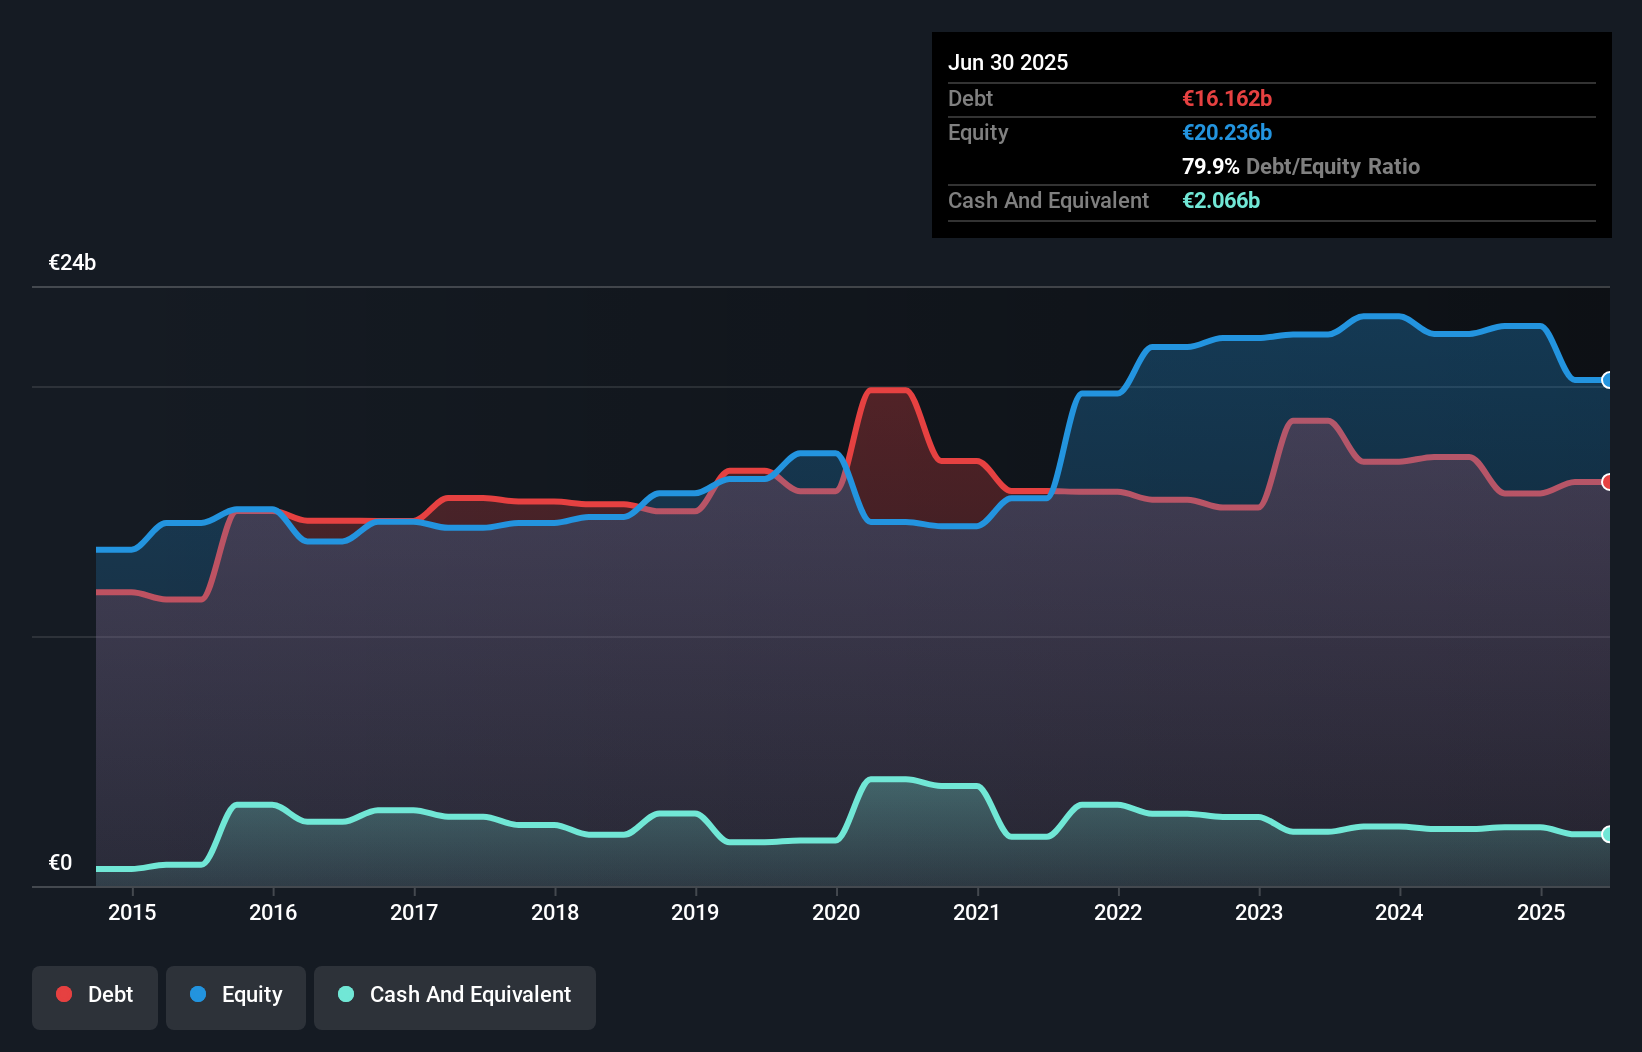Click the teal cash peak in 2020
1642x1052 pixels.
pyautogui.click(x=888, y=779)
